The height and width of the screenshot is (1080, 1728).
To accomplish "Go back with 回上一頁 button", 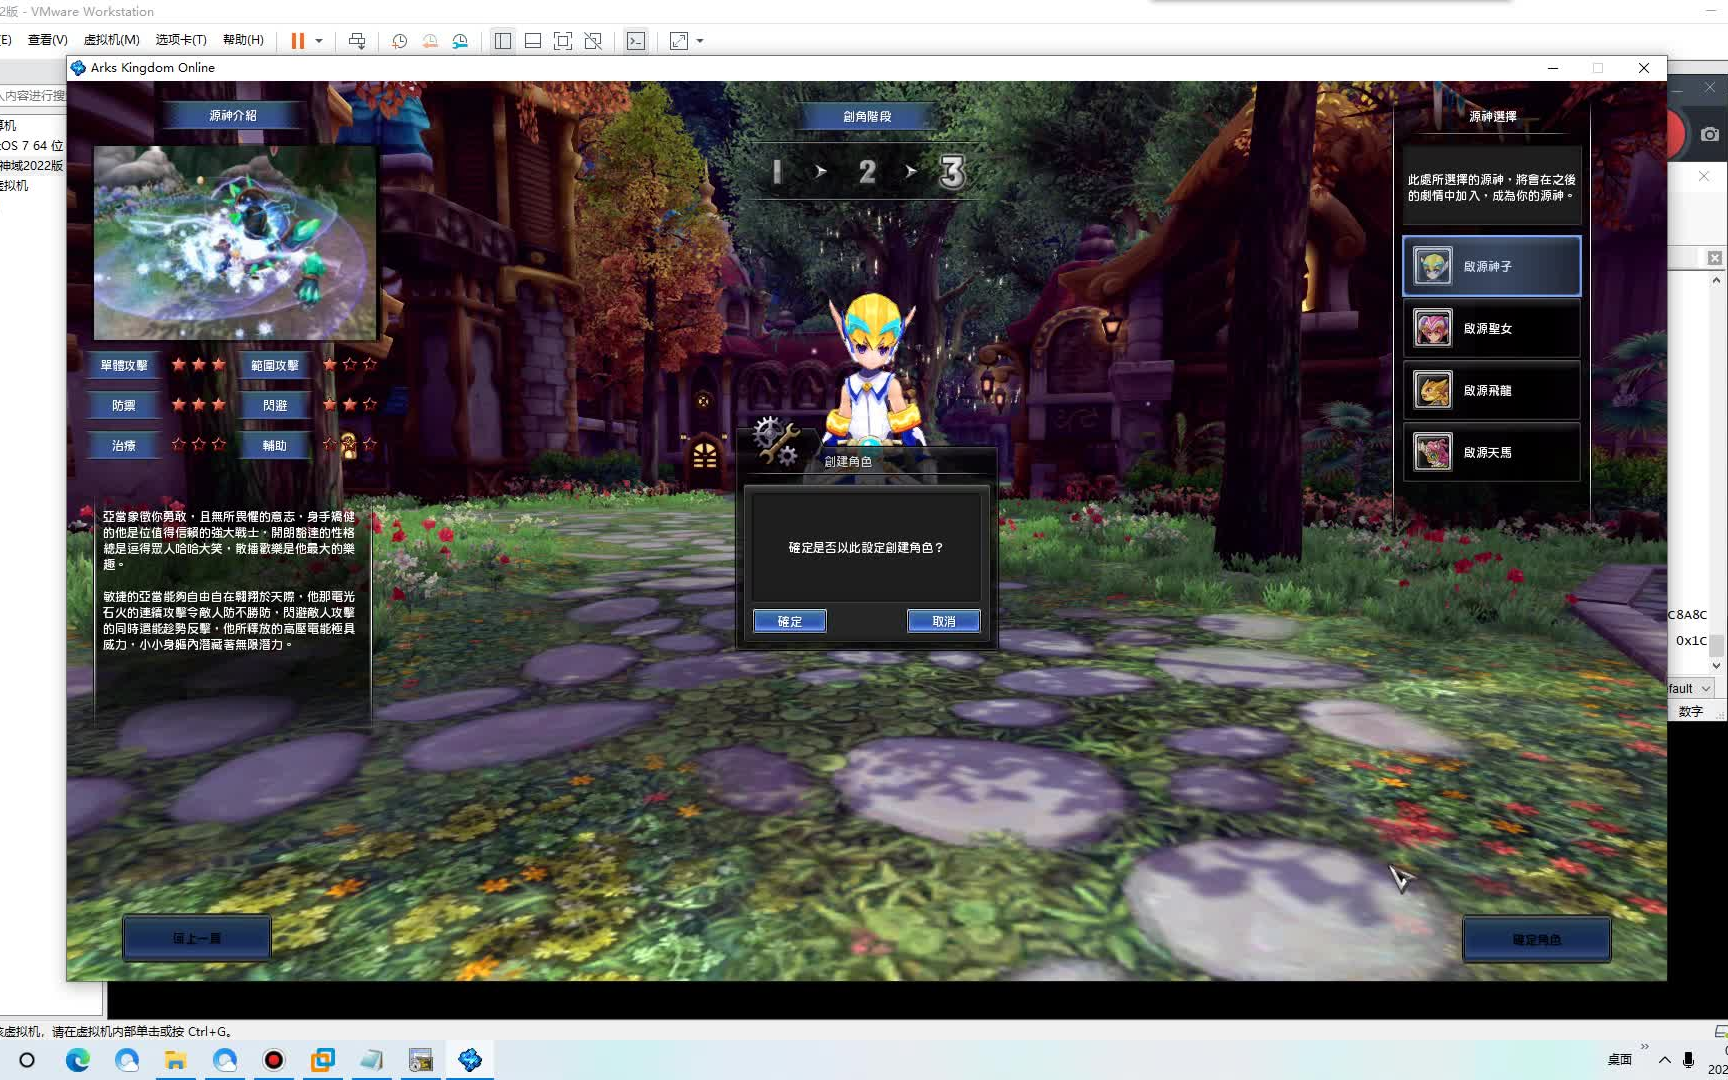I will pos(197,938).
